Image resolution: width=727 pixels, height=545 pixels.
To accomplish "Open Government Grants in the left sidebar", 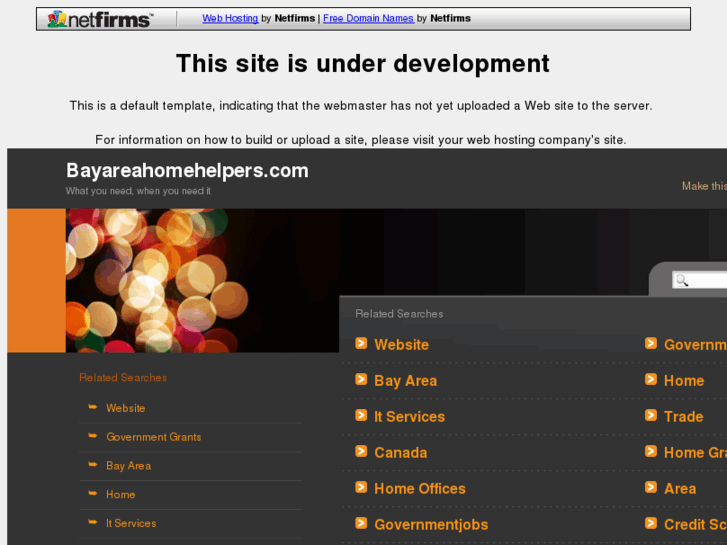I will click(x=154, y=437).
